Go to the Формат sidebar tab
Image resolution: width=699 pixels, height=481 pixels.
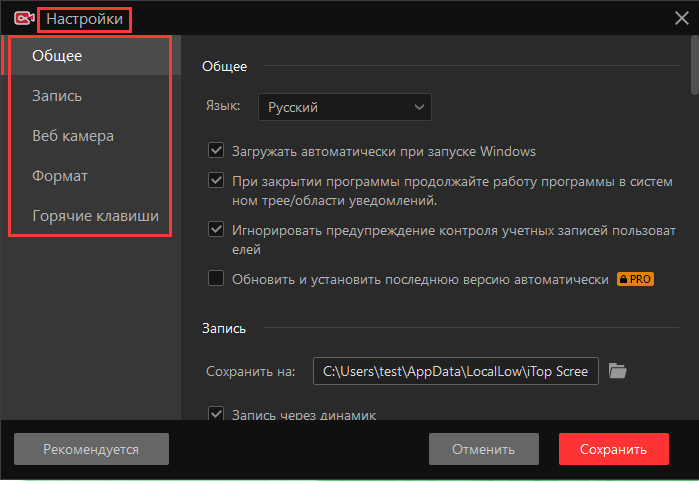click(90, 176)
